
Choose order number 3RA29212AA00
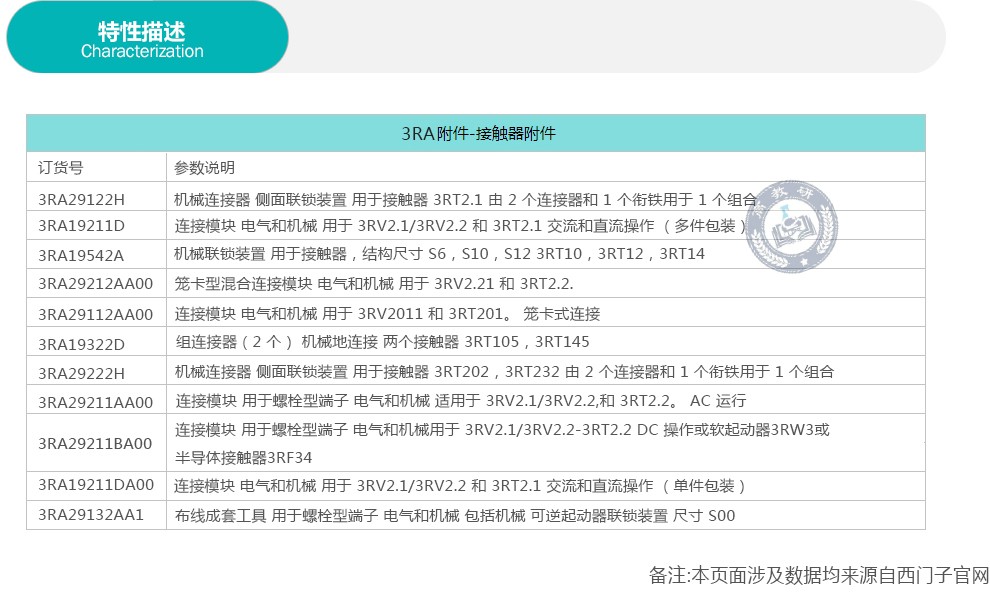pos(96,283)
